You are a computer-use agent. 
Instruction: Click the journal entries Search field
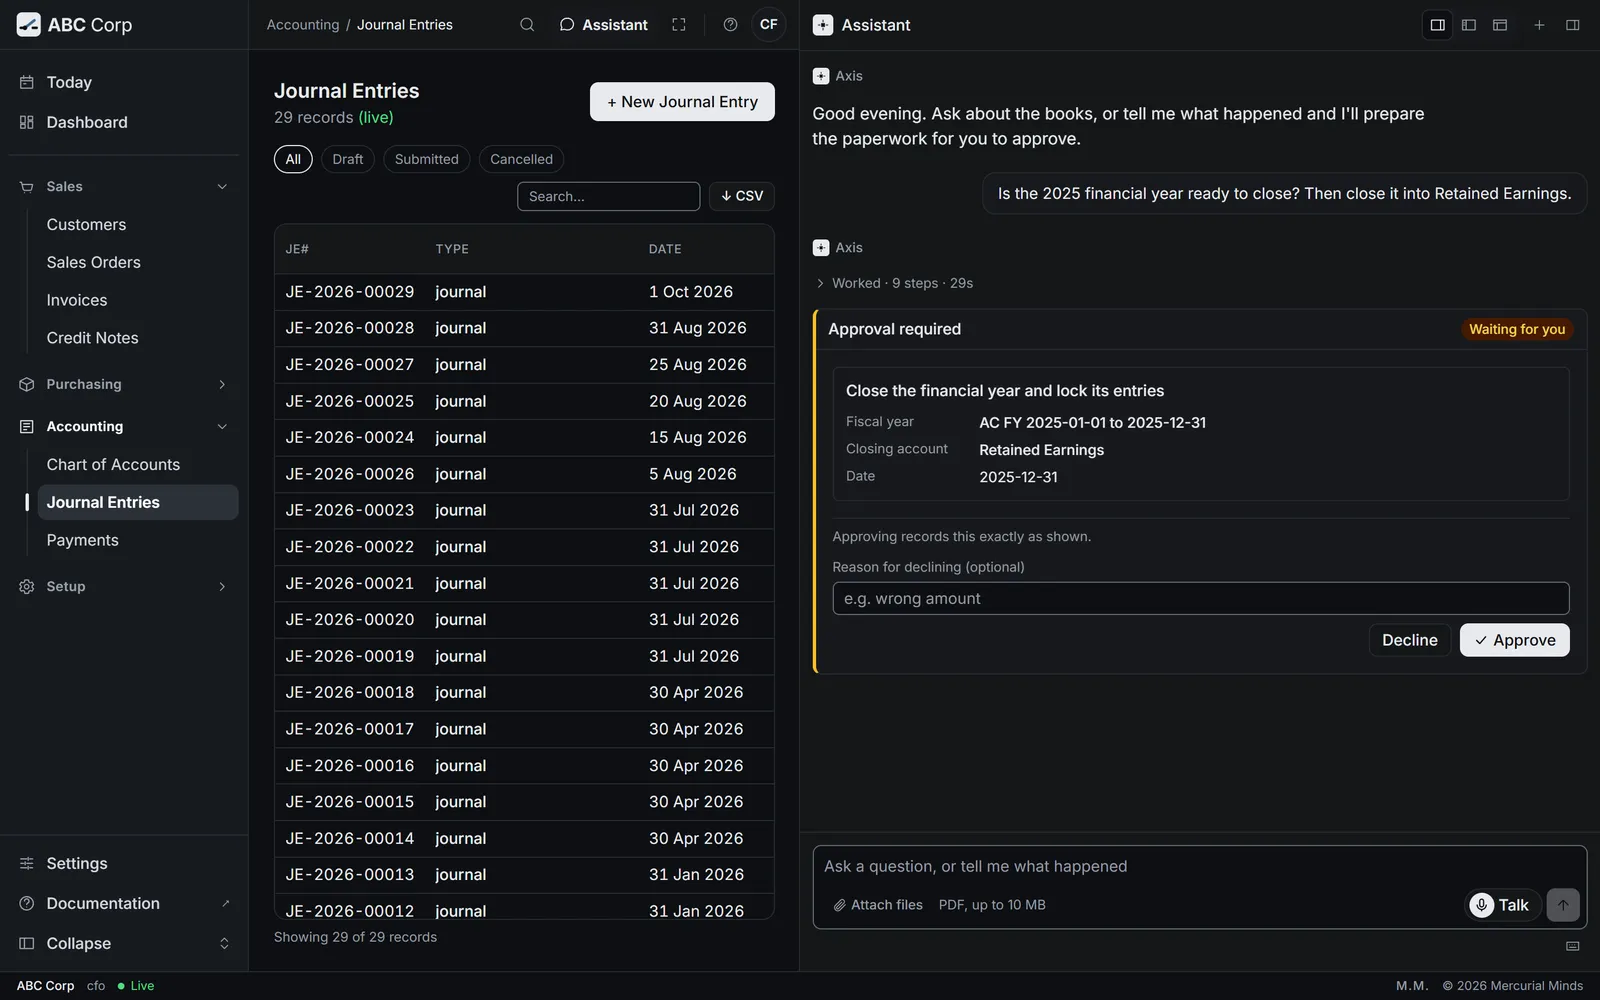608,196
